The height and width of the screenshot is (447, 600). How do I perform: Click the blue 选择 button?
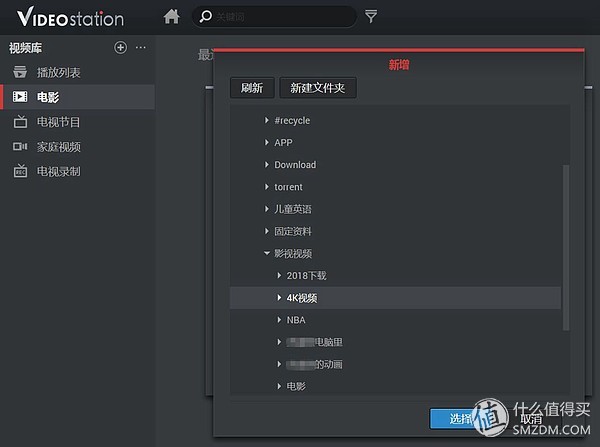[453, 419]
